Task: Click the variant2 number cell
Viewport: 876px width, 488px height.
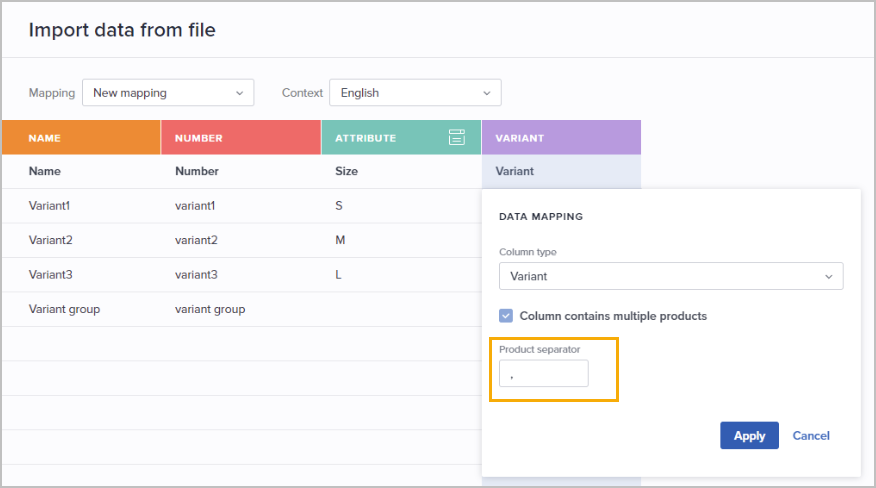Action: point(196,240)
